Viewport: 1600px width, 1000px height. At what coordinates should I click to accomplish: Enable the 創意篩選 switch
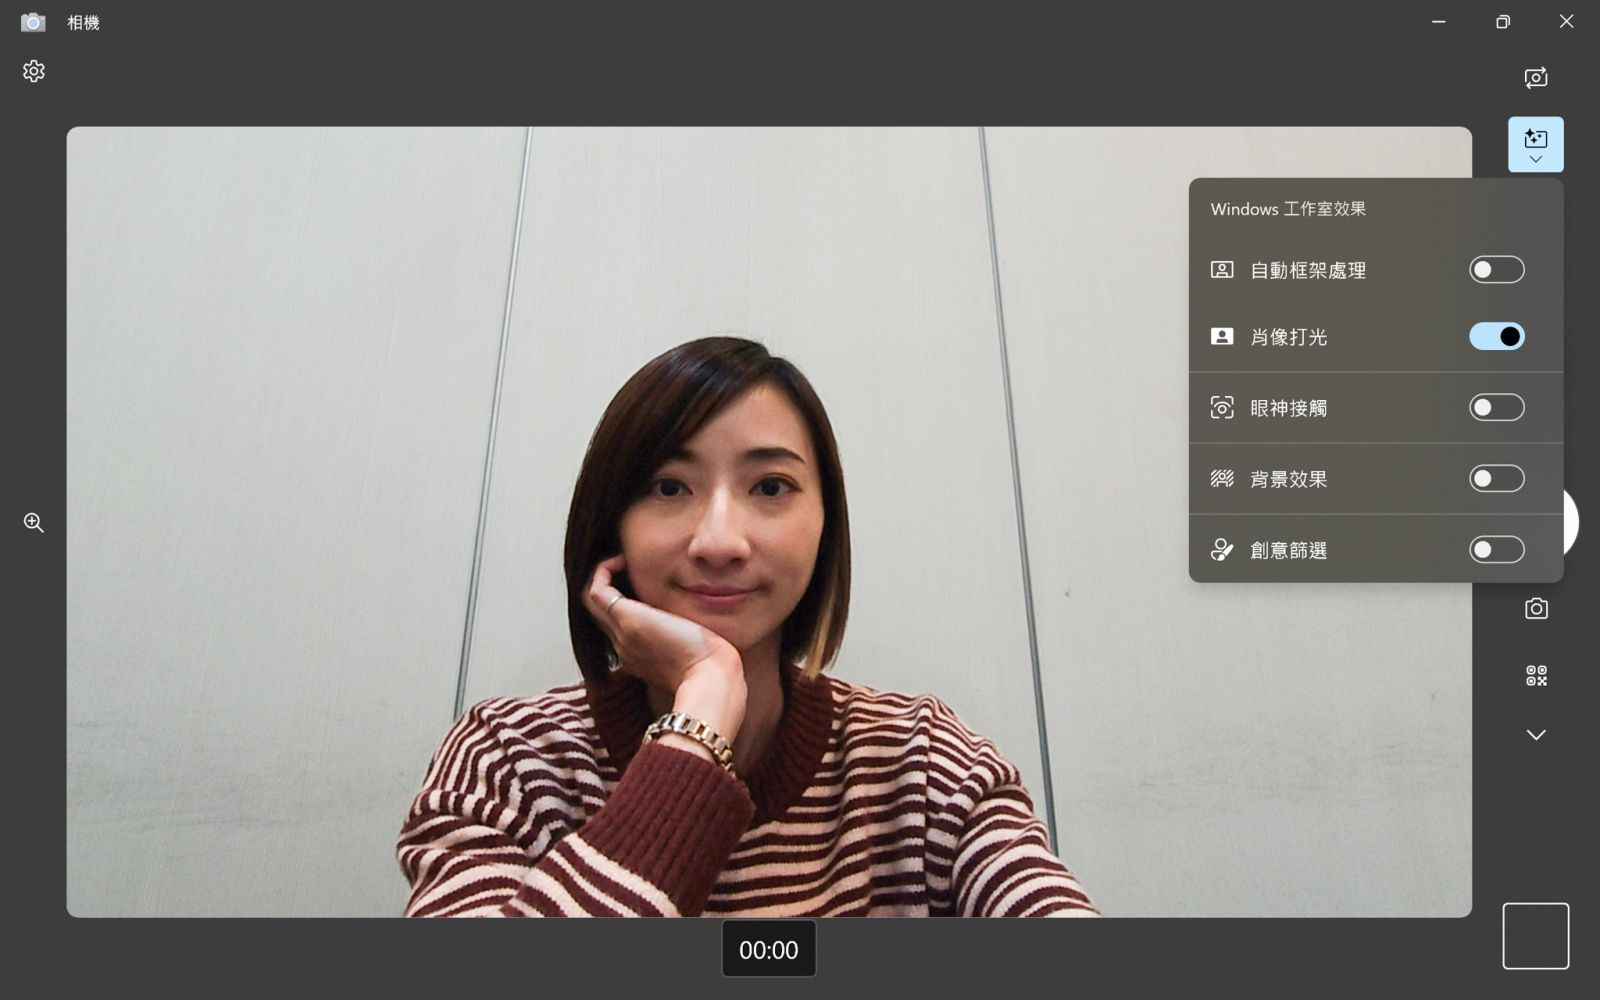[x=1497, y=550]
